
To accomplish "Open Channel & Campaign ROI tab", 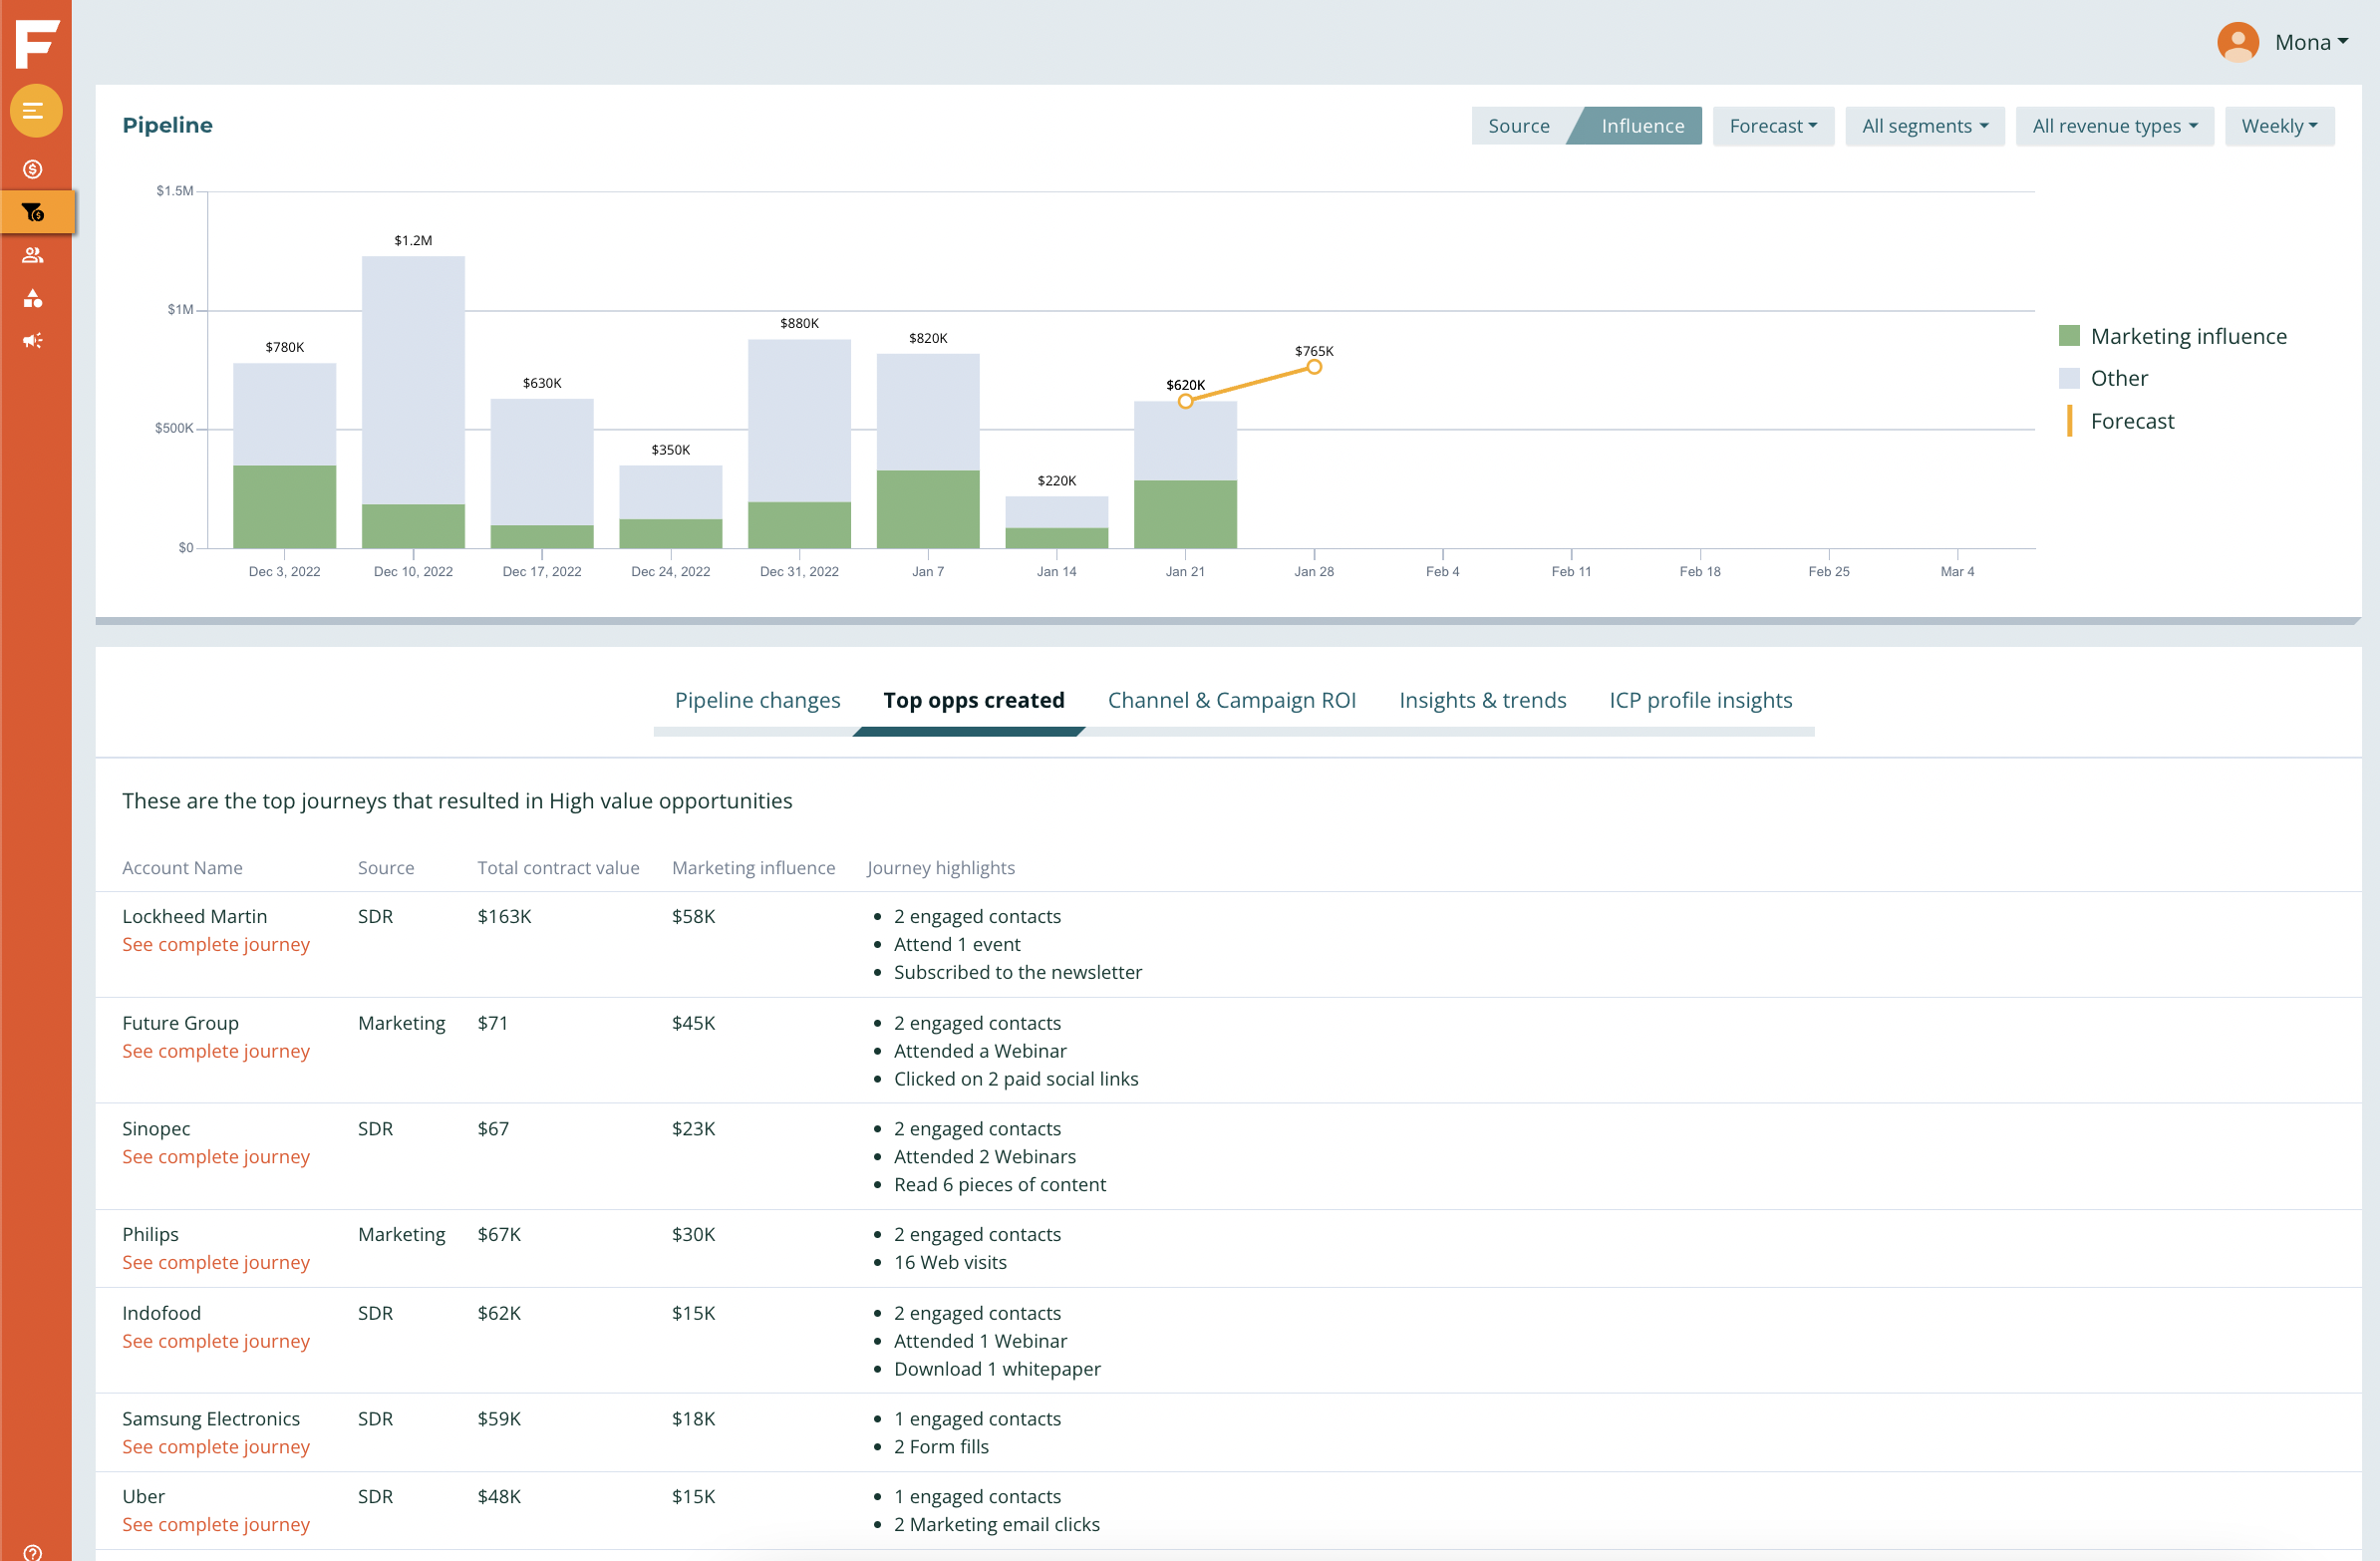I will coord(1231,700).
